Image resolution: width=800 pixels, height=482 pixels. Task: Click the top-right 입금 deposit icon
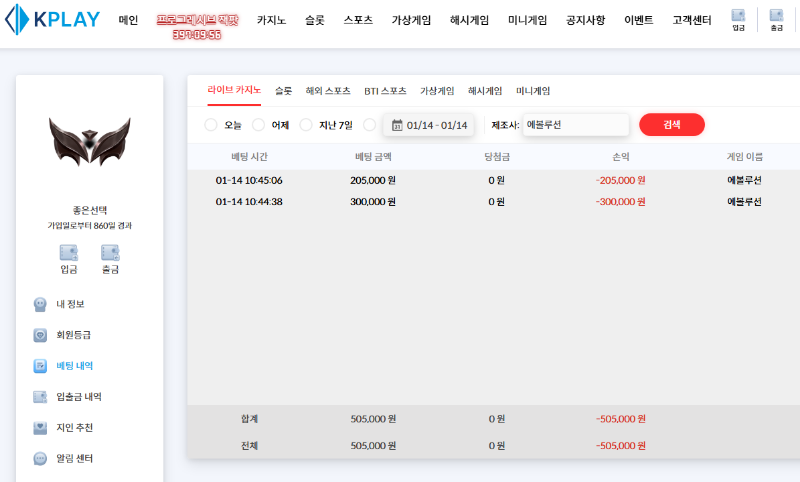(738, 20)
